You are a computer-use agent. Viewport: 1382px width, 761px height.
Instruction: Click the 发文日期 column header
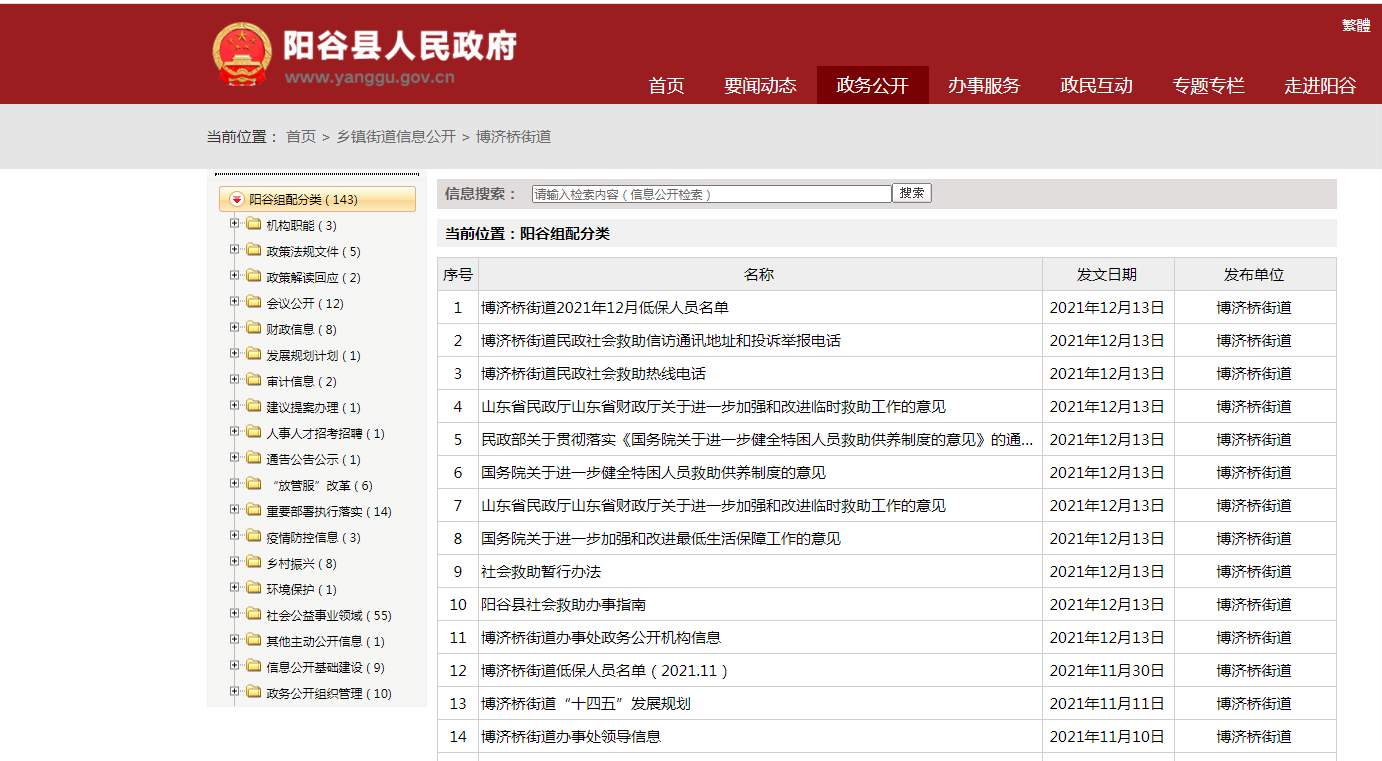(1107, 274)
